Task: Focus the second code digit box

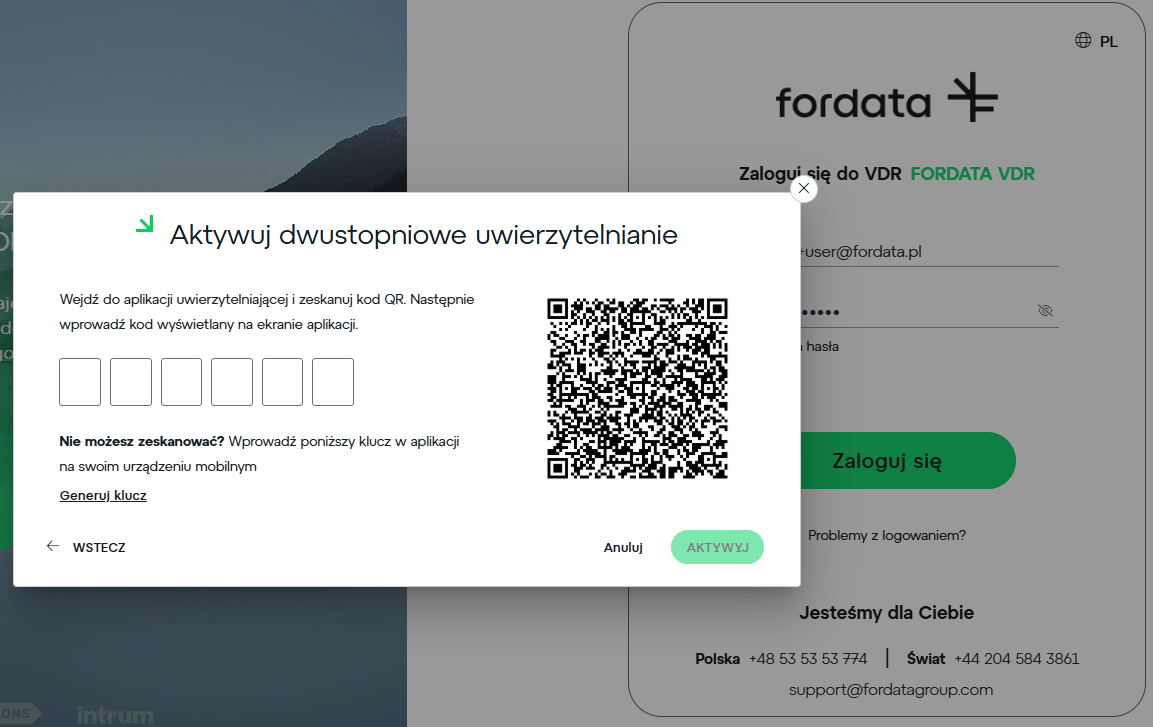Action: [131, 382]
